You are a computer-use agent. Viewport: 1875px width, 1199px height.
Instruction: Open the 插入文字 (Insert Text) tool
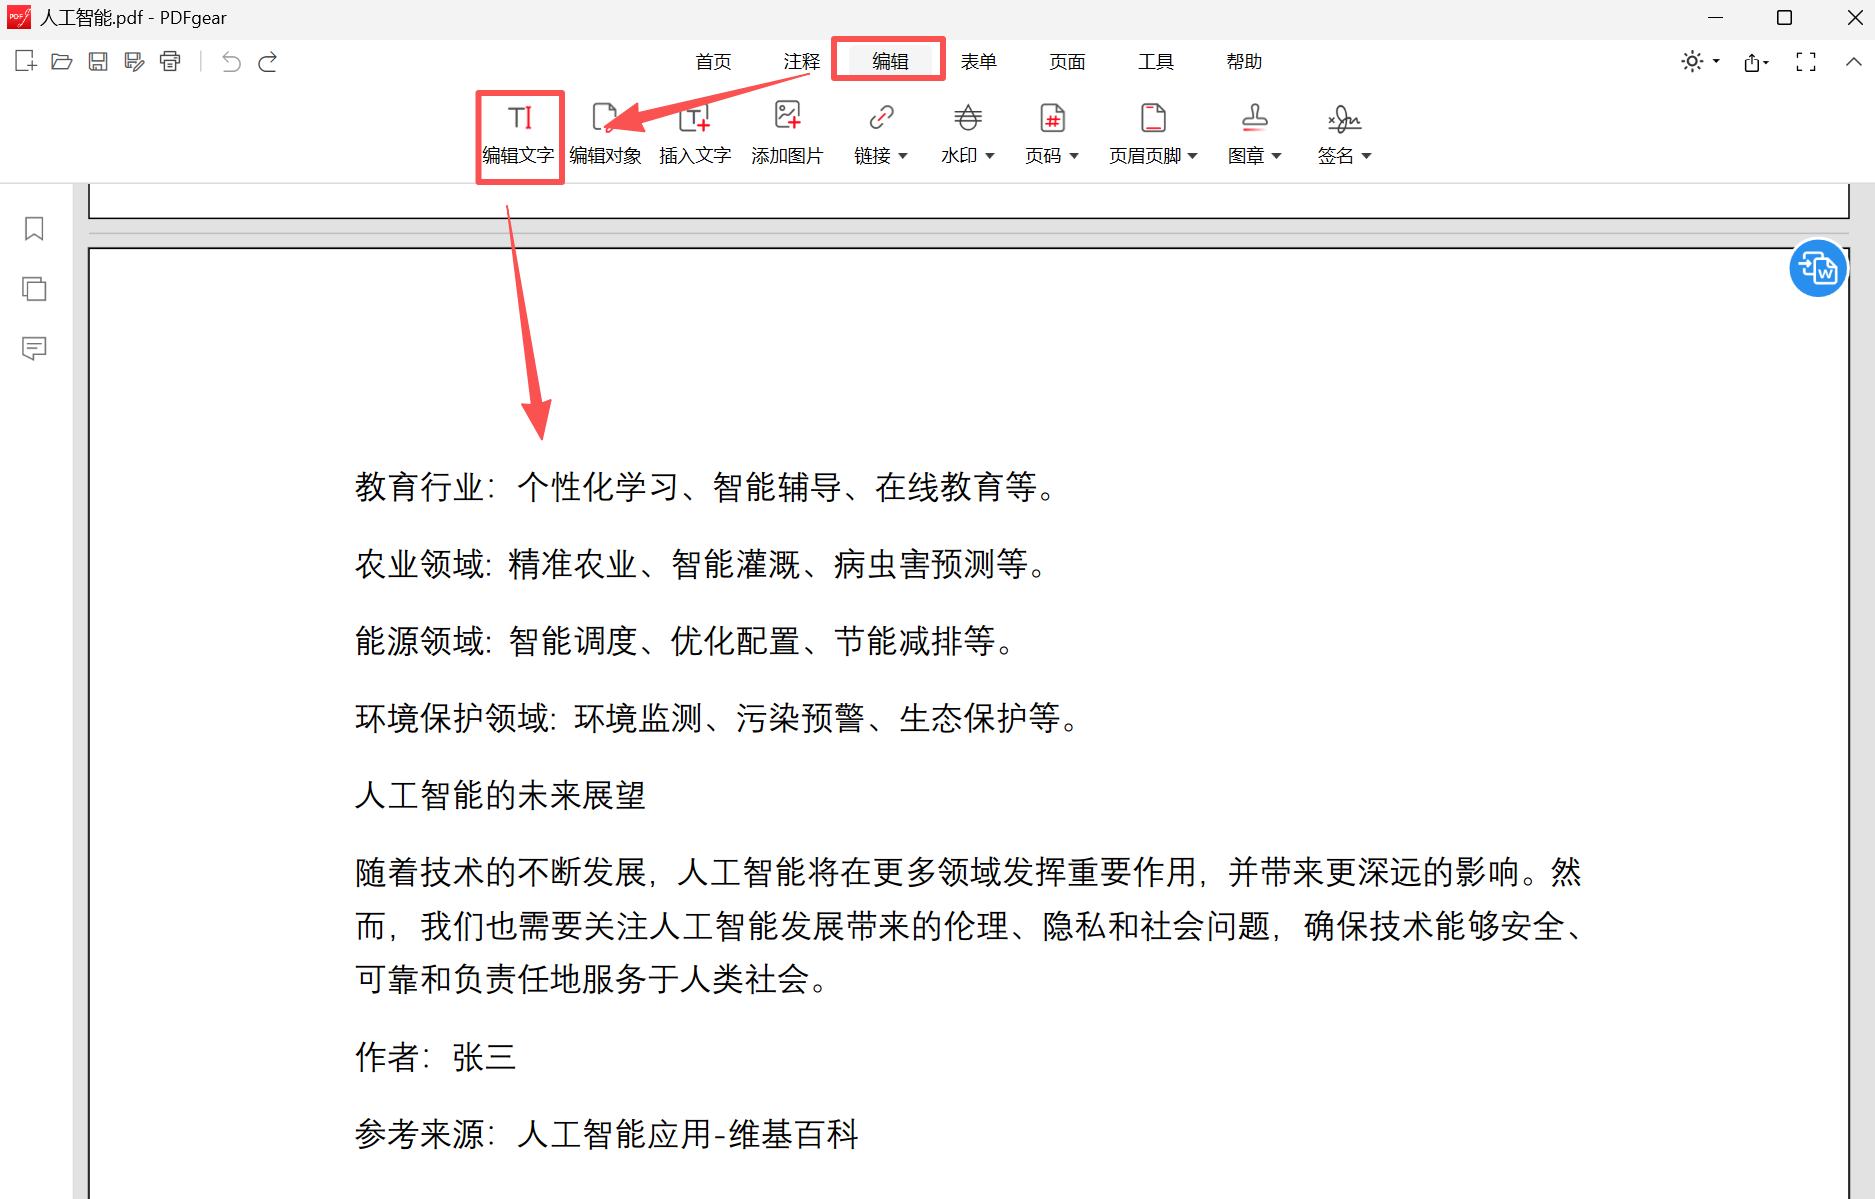[694, 135]
